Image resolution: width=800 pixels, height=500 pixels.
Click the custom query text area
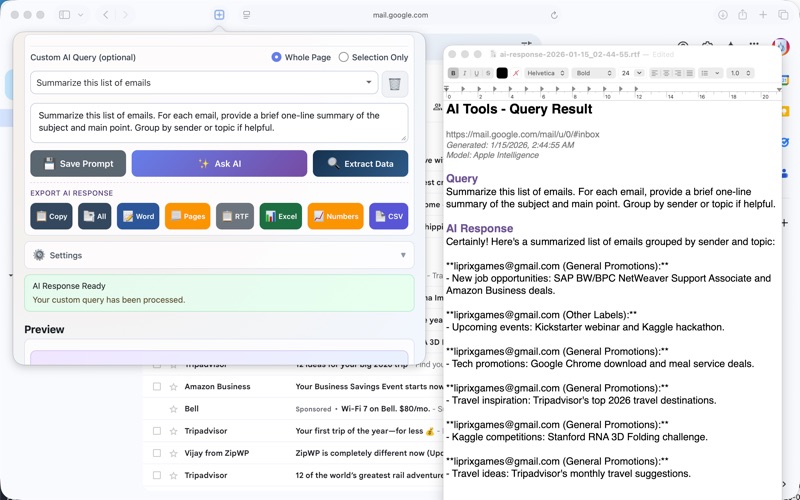coord(219,123)
